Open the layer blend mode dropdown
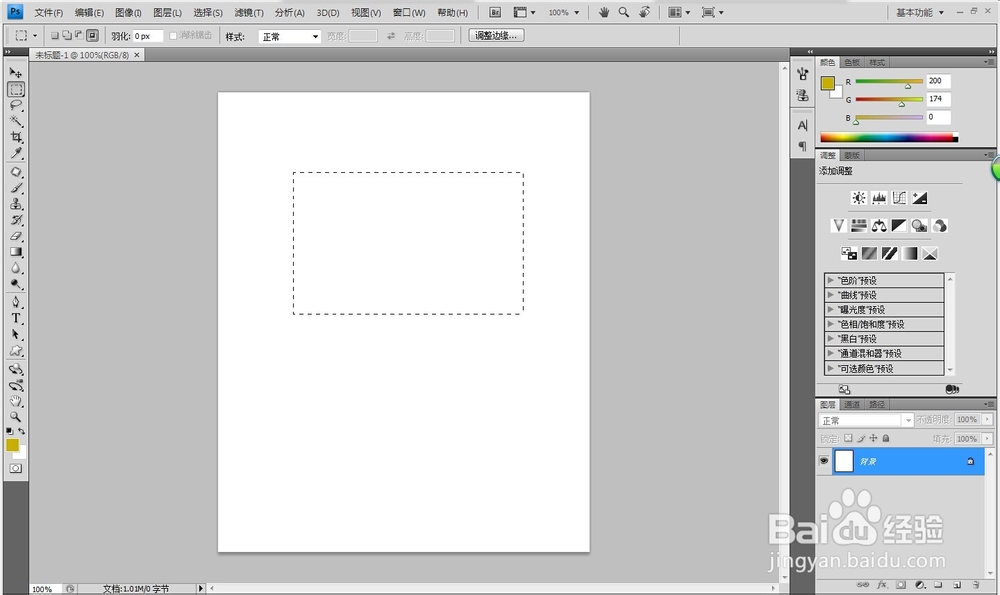 pos(866,420)
